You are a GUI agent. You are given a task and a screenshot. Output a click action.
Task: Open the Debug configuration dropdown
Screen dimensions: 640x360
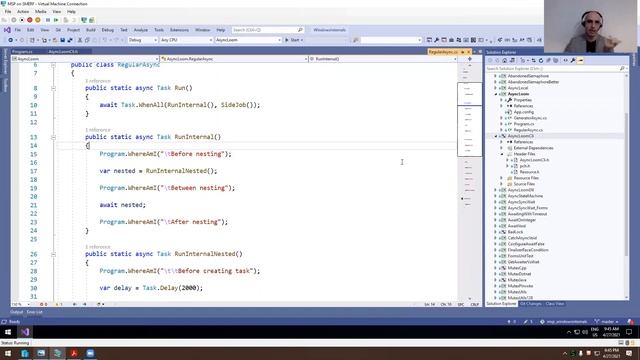click(143, 40)
